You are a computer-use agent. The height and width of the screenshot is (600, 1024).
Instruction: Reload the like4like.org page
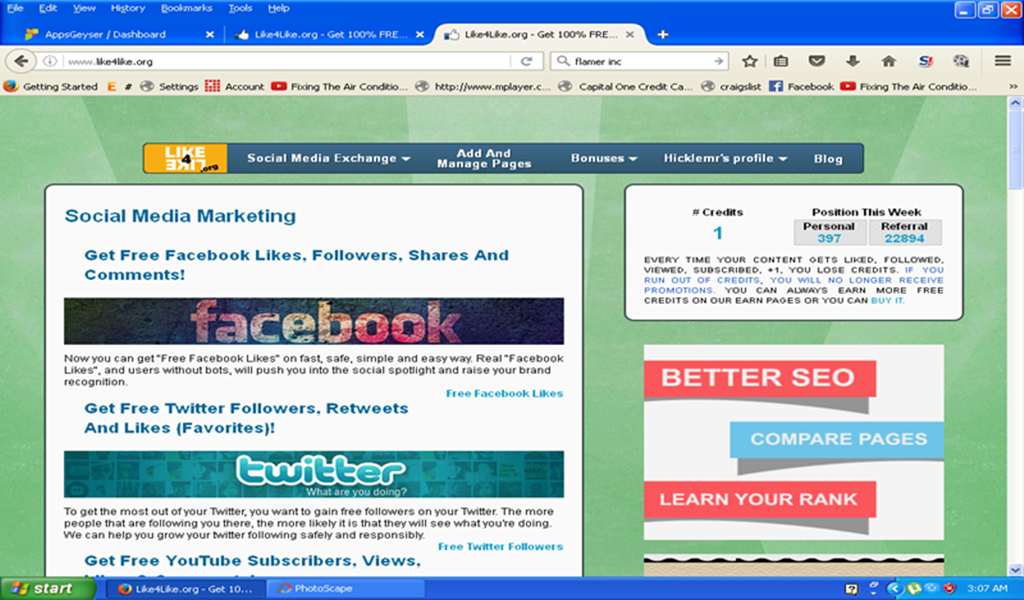pos(526,61)
